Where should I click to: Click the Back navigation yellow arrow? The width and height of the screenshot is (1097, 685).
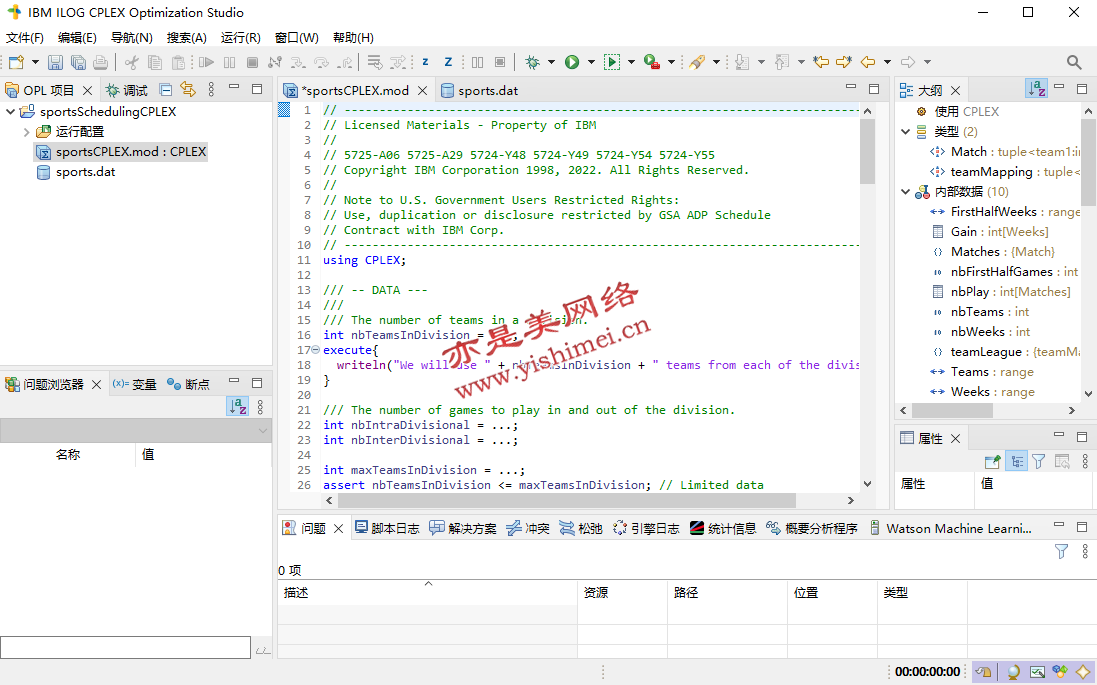tap(868, 62)
